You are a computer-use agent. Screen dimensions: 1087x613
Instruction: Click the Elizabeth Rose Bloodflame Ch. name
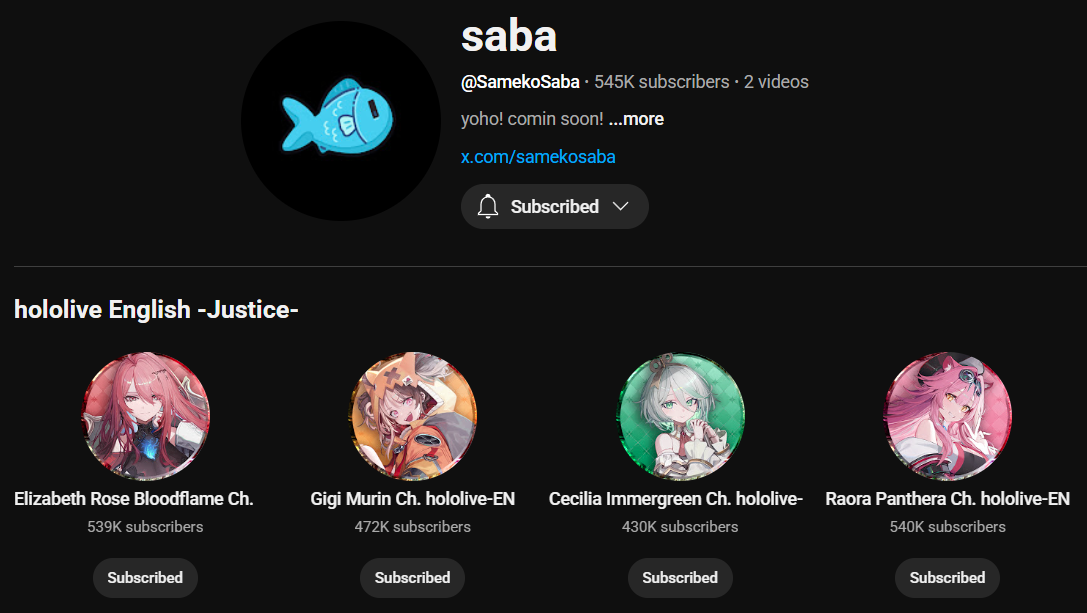pos(134,499)
